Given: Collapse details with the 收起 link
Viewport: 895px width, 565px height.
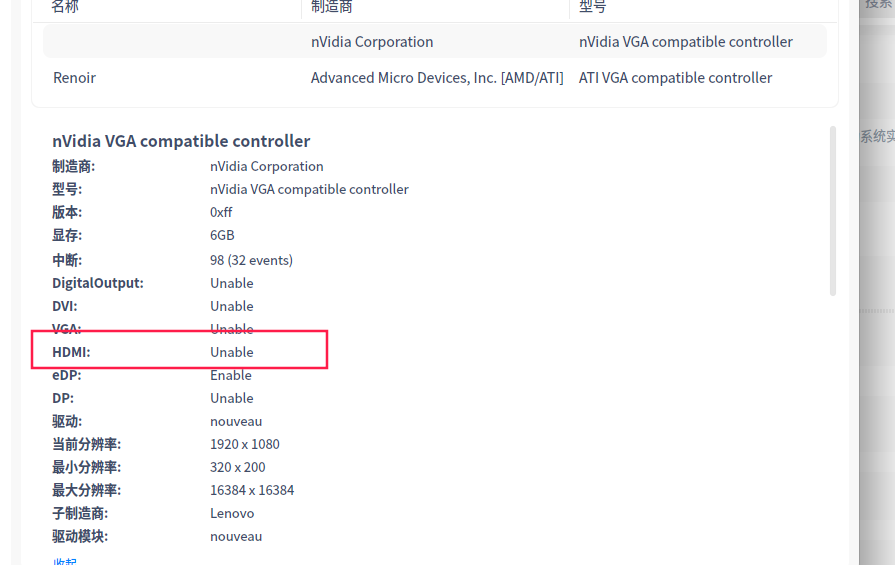Looking at the screenshot, I should (x=64, y=561).
